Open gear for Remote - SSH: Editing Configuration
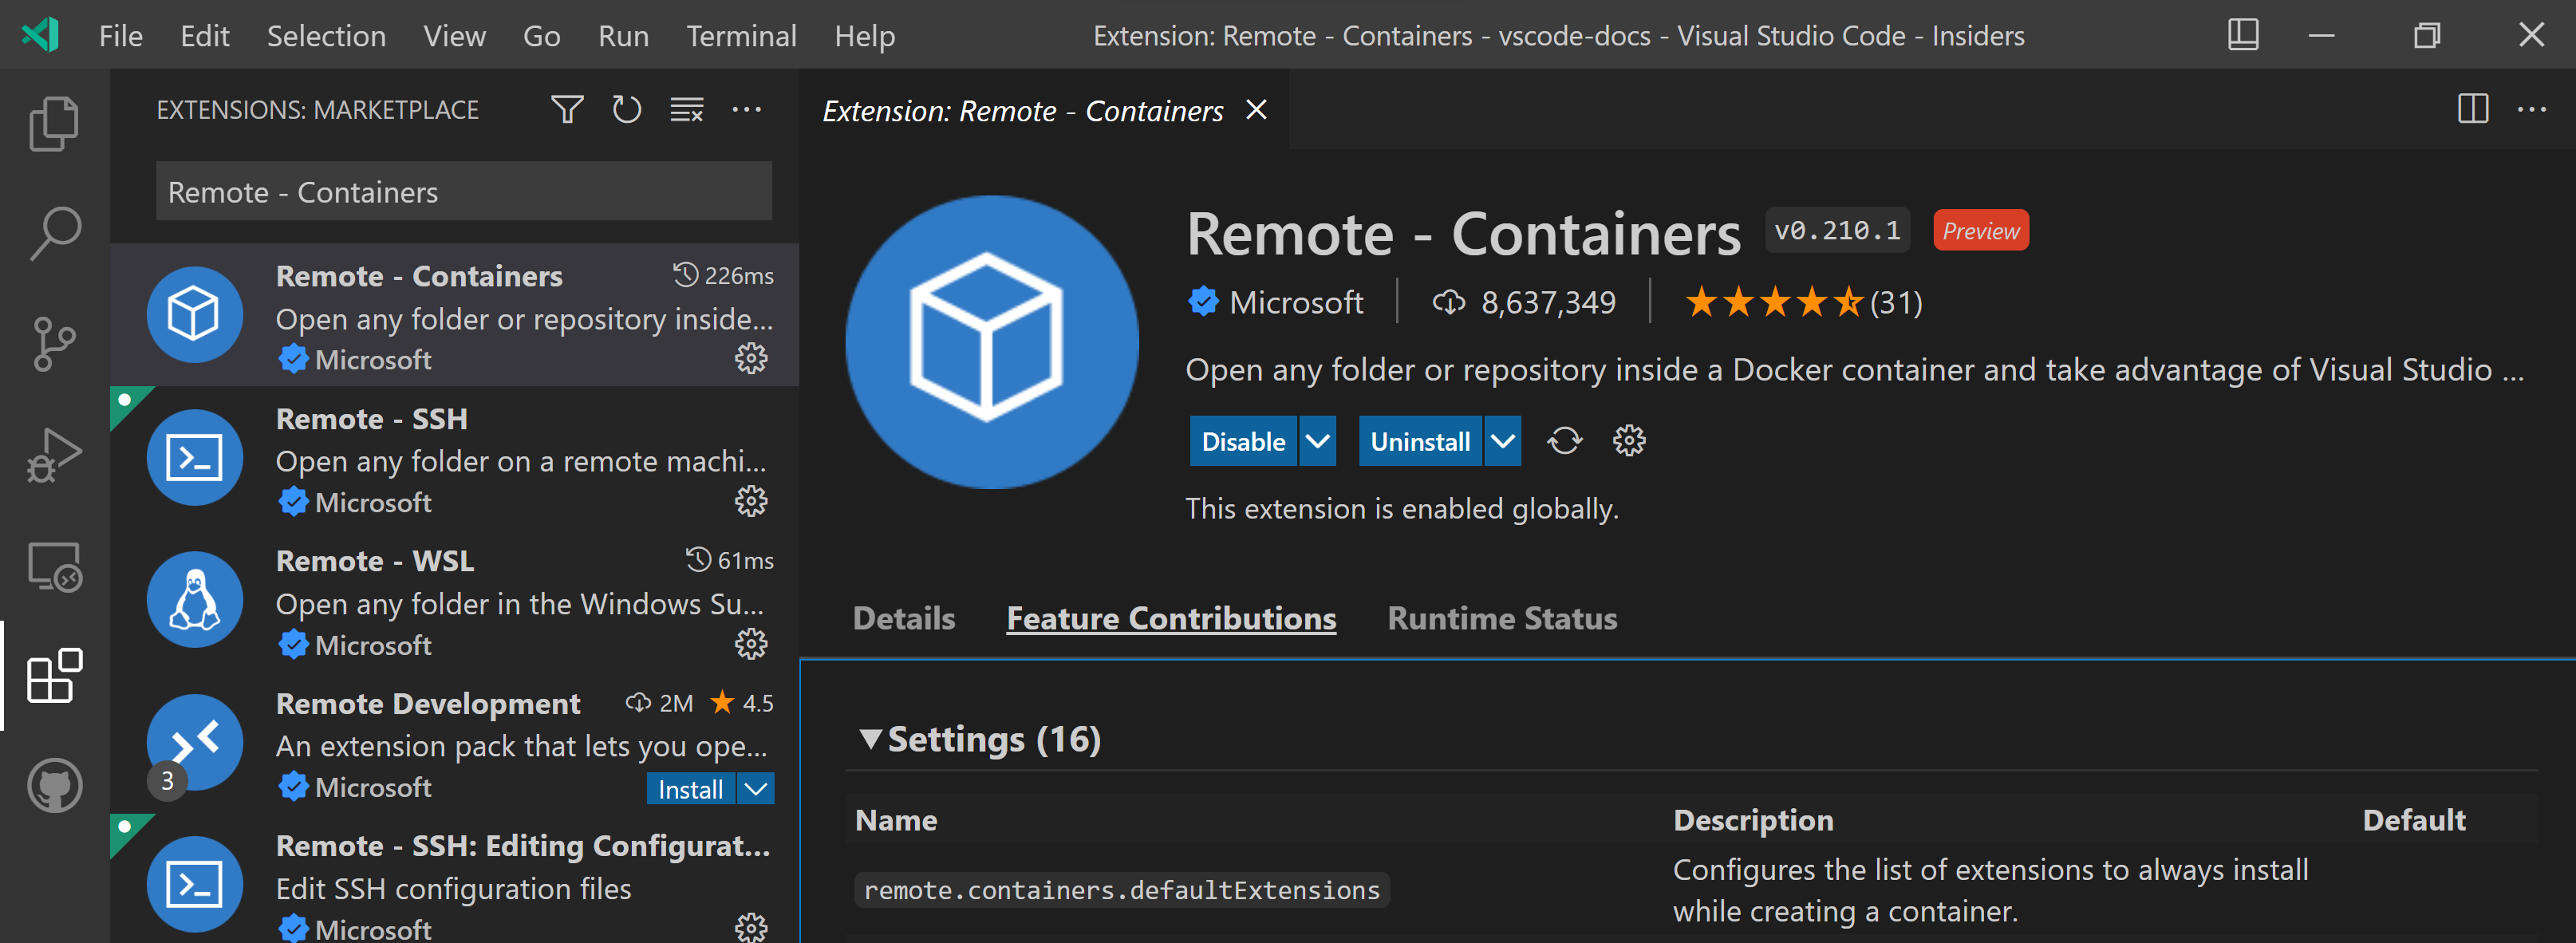Viewport: 2576px width, 943px height. click(x=751, y=927)
